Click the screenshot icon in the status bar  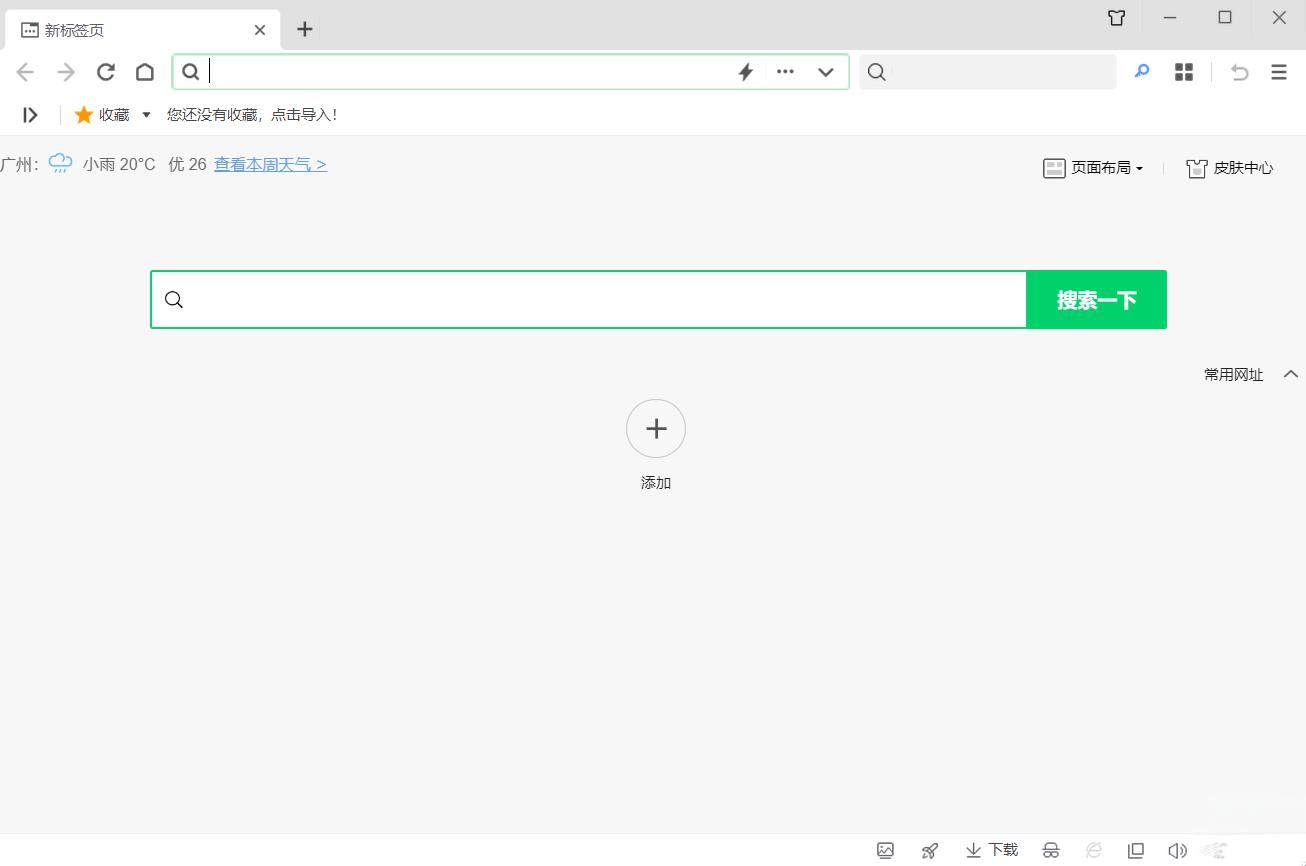886,850
